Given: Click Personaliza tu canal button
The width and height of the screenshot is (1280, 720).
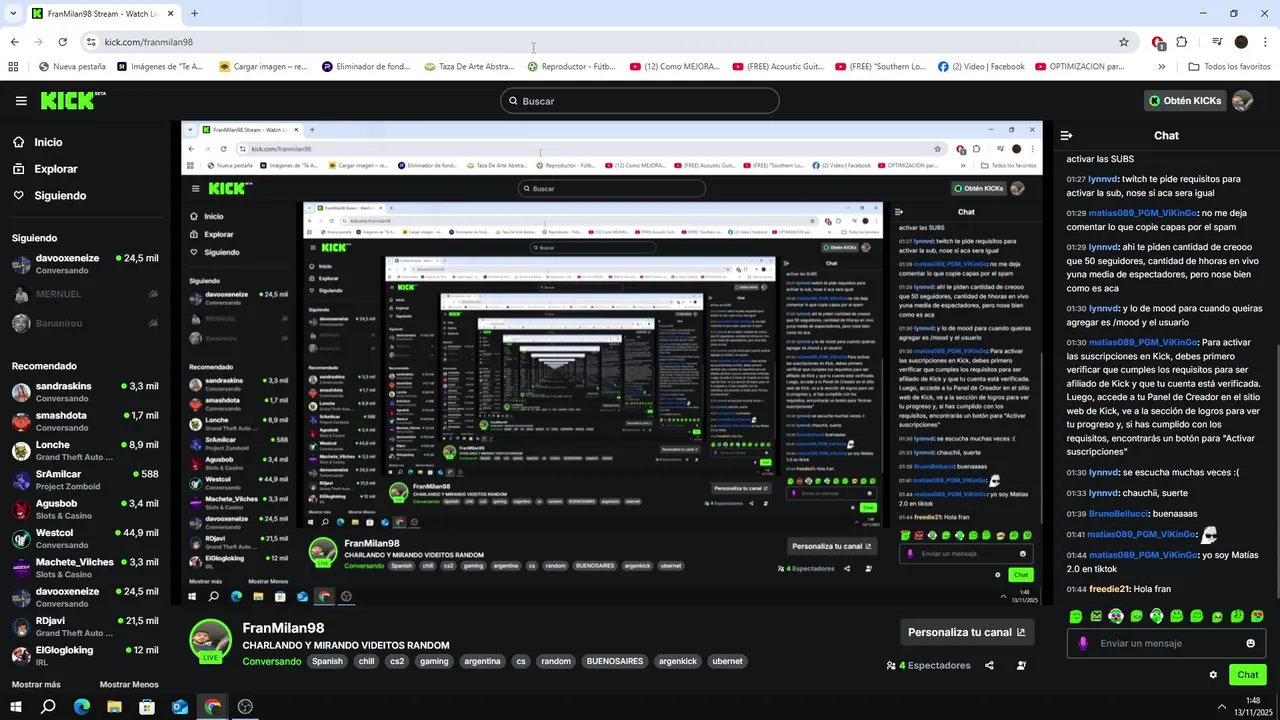Looking at the screenshot, I should (x=967, y=632).
